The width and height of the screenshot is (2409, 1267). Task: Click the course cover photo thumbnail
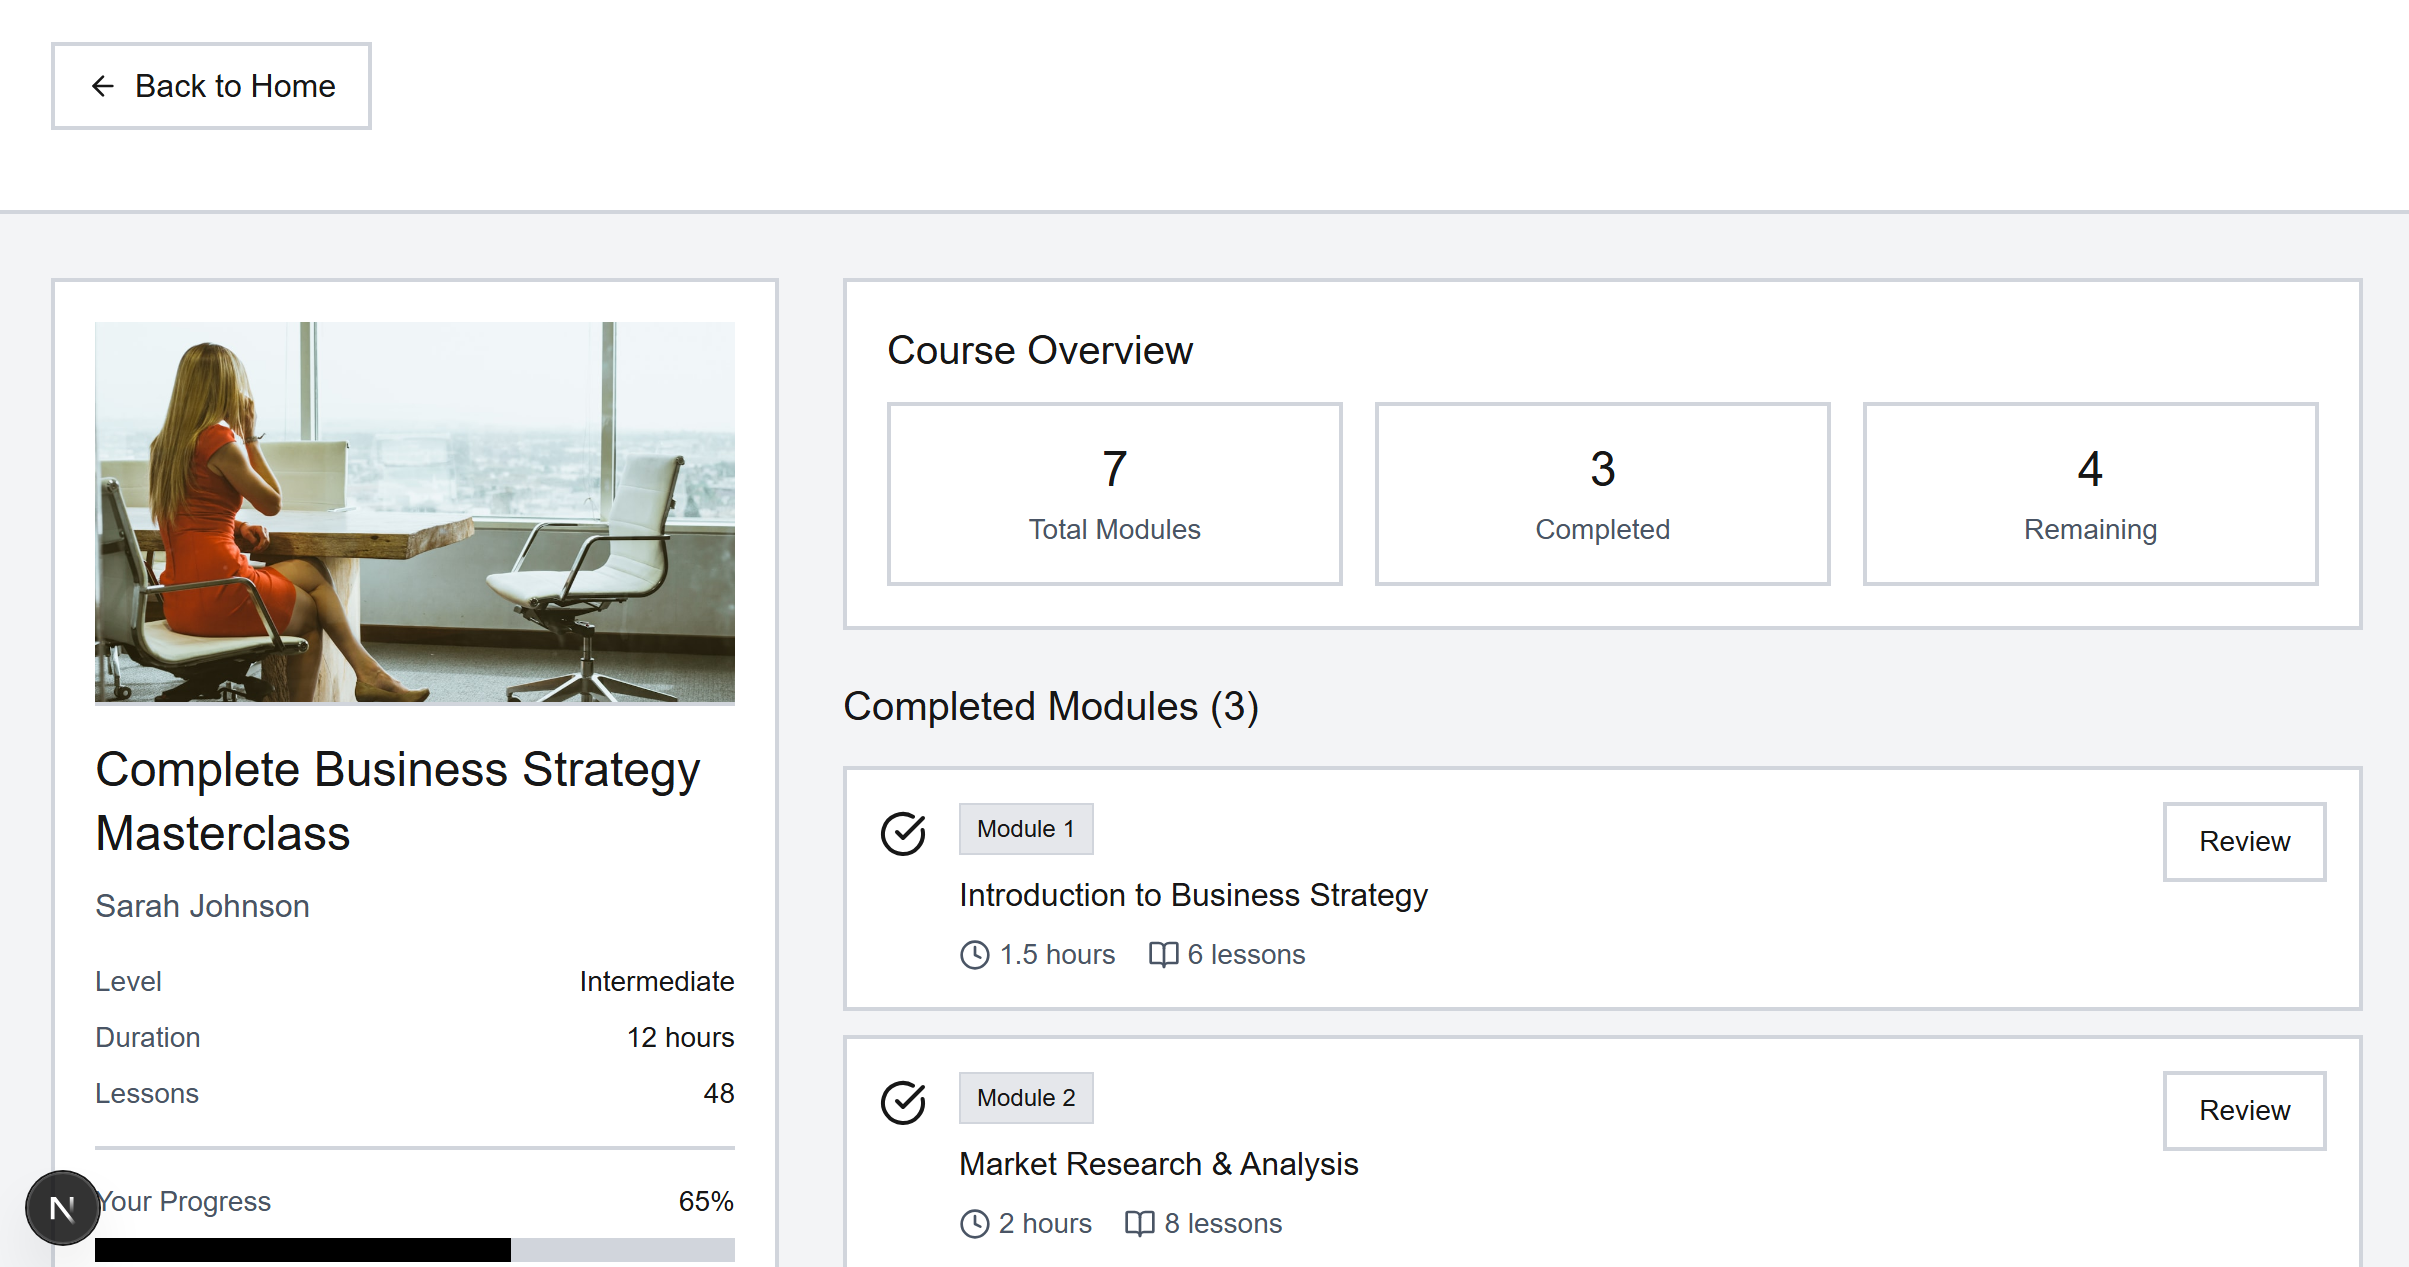click(414, 512)
